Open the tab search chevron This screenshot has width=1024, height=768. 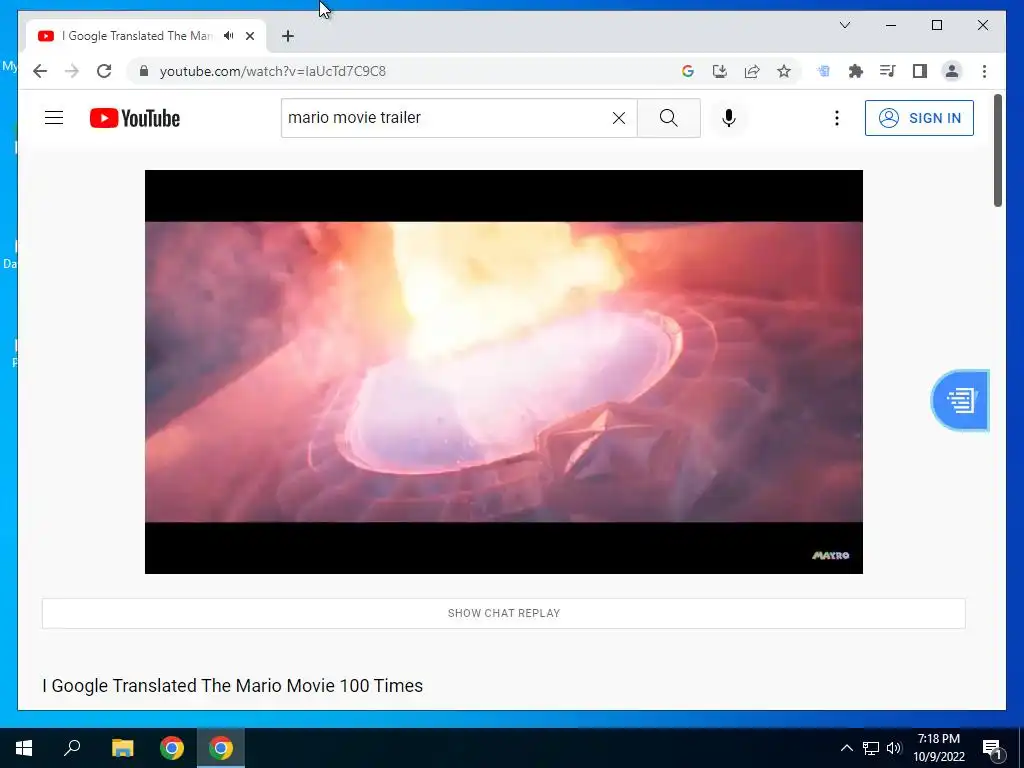tap(845, 25)
